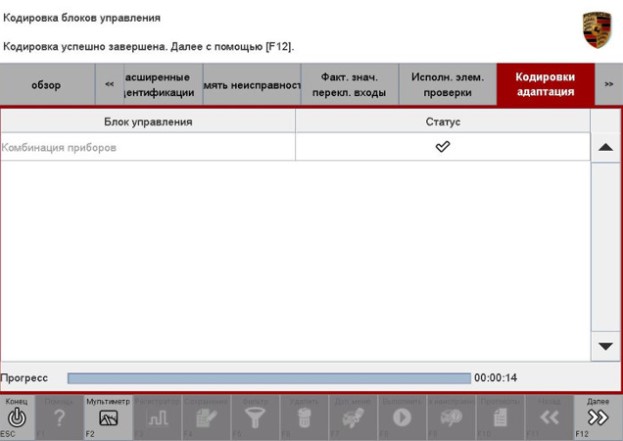Click the trash bin delete icon
Viewport: 623px width, 441px height.
[307, 417]
